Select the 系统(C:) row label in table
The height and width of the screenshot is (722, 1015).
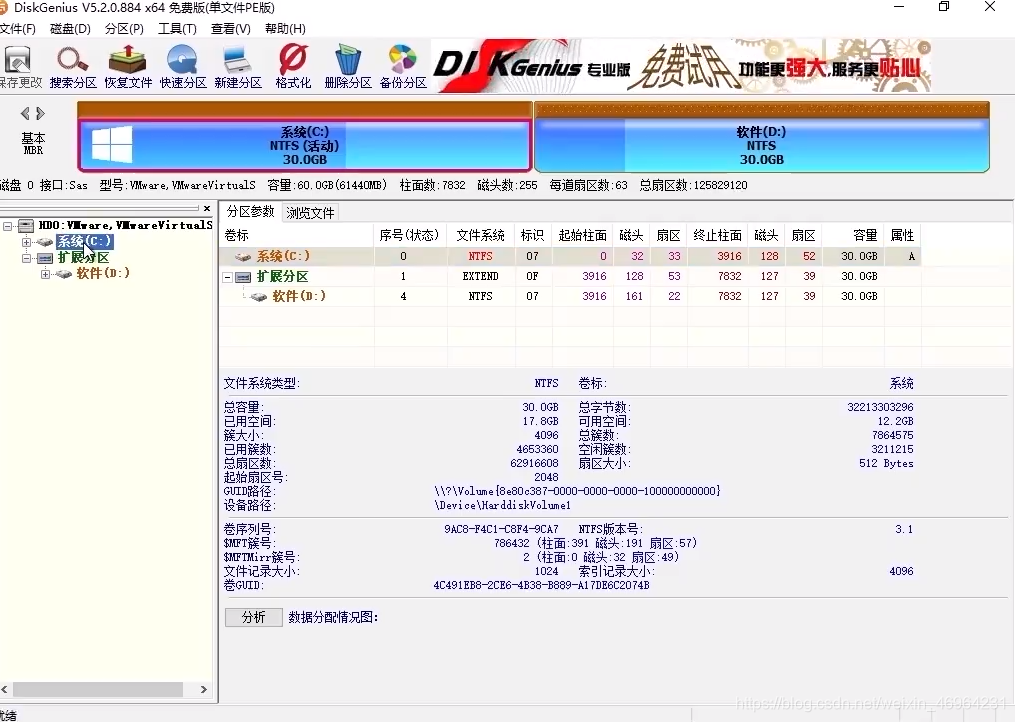click(283, 256)
